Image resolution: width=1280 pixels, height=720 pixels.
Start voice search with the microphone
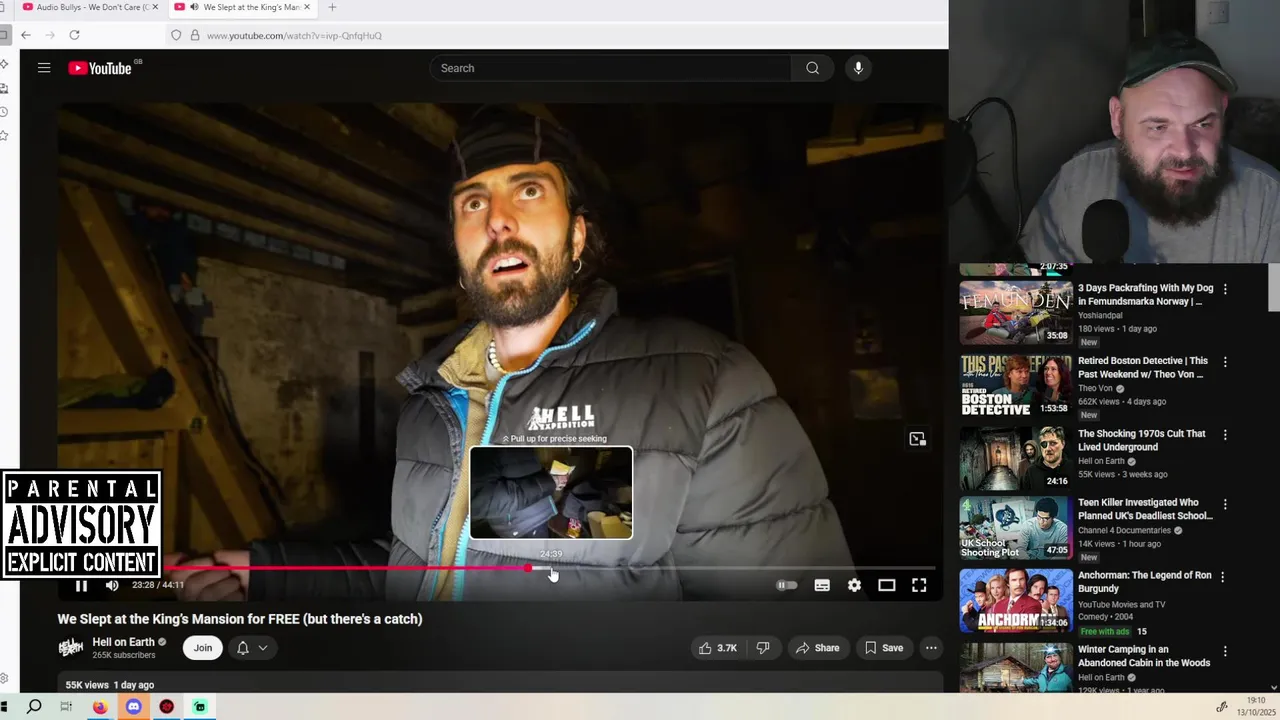click(858, 68)
